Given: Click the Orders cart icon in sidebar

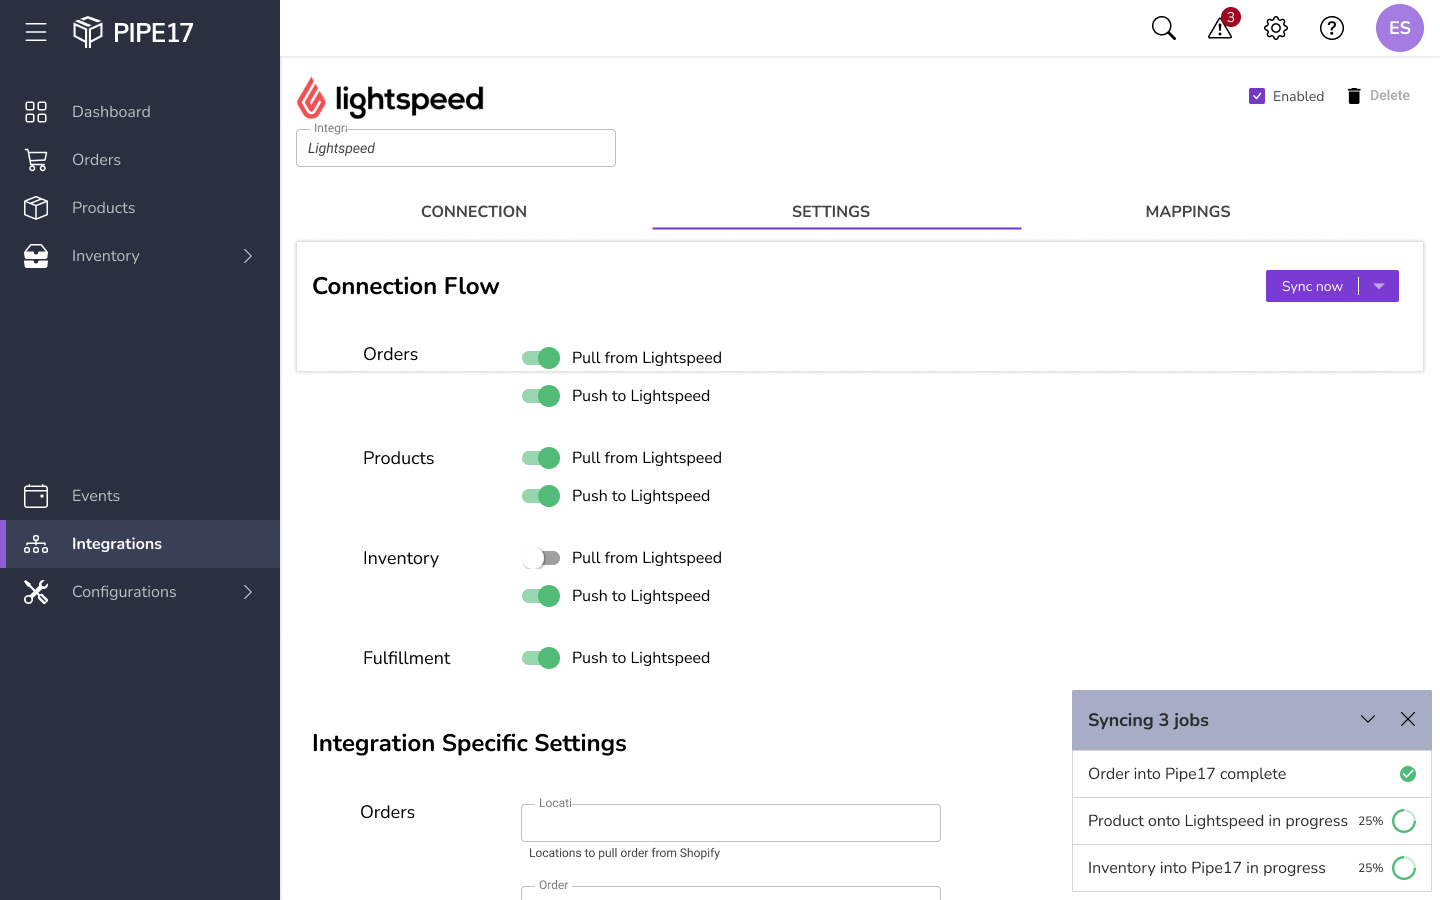Looking at the screenshot, I should [x=36, y=160].
